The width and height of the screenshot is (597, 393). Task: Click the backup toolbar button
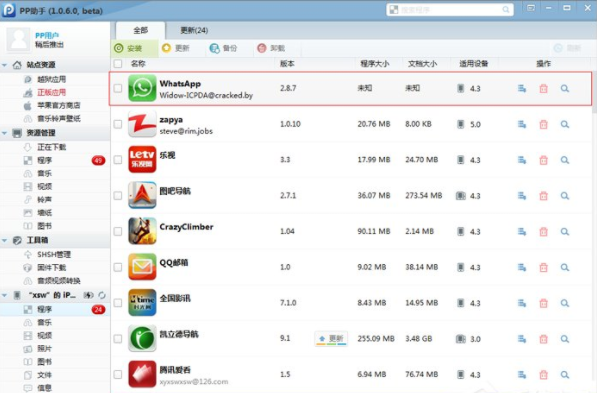click(x=223, y=48)
